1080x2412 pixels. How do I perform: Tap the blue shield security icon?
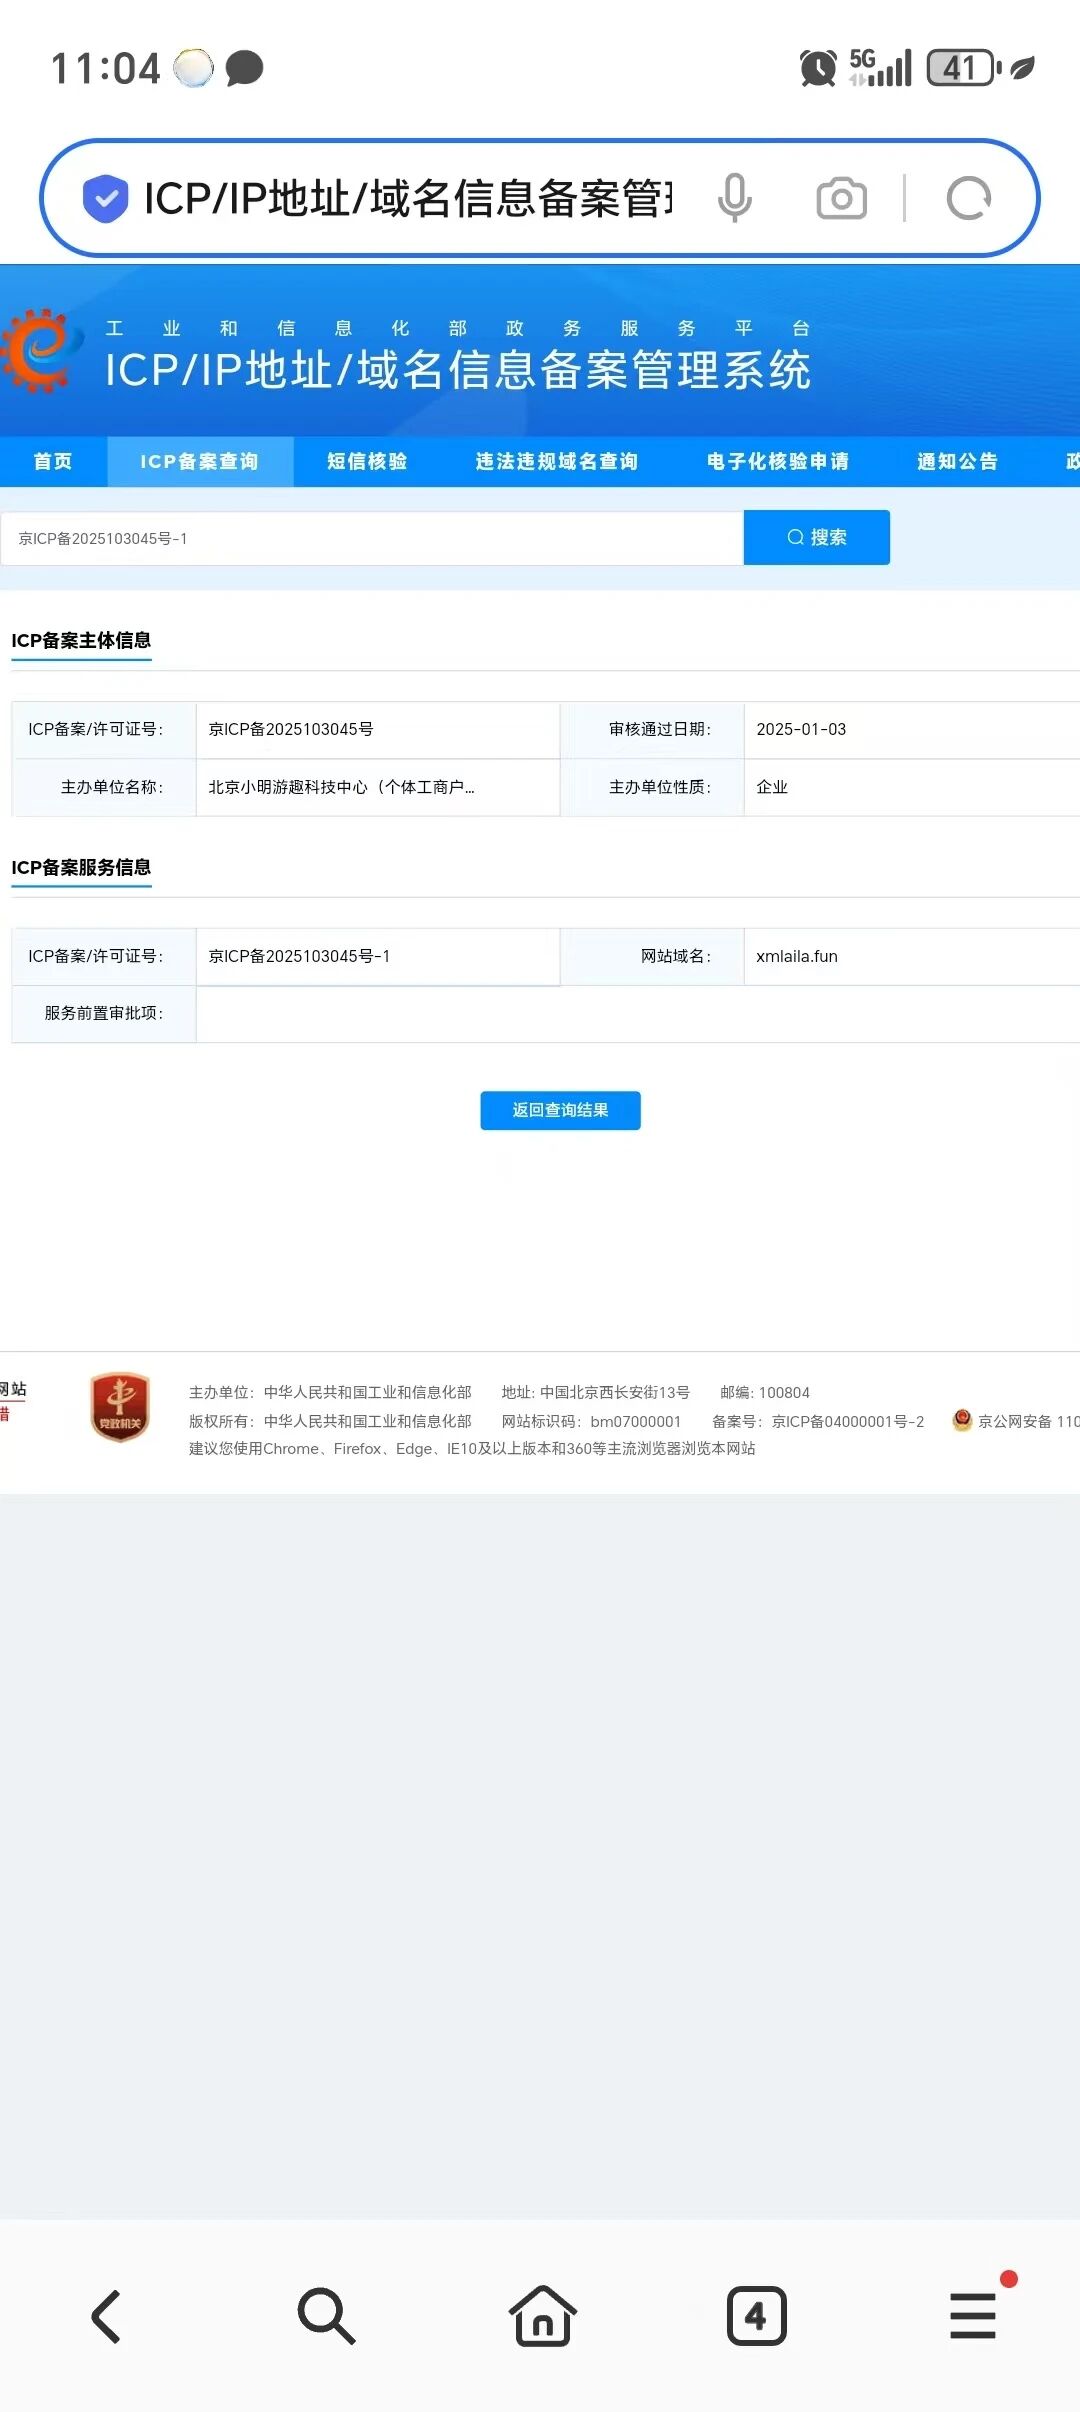pos(105,198)
